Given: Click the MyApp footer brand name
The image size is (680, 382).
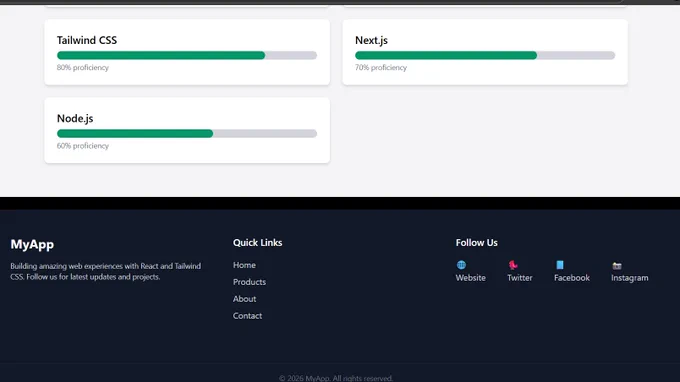Looking at the screenshot, I should point(32,244).
